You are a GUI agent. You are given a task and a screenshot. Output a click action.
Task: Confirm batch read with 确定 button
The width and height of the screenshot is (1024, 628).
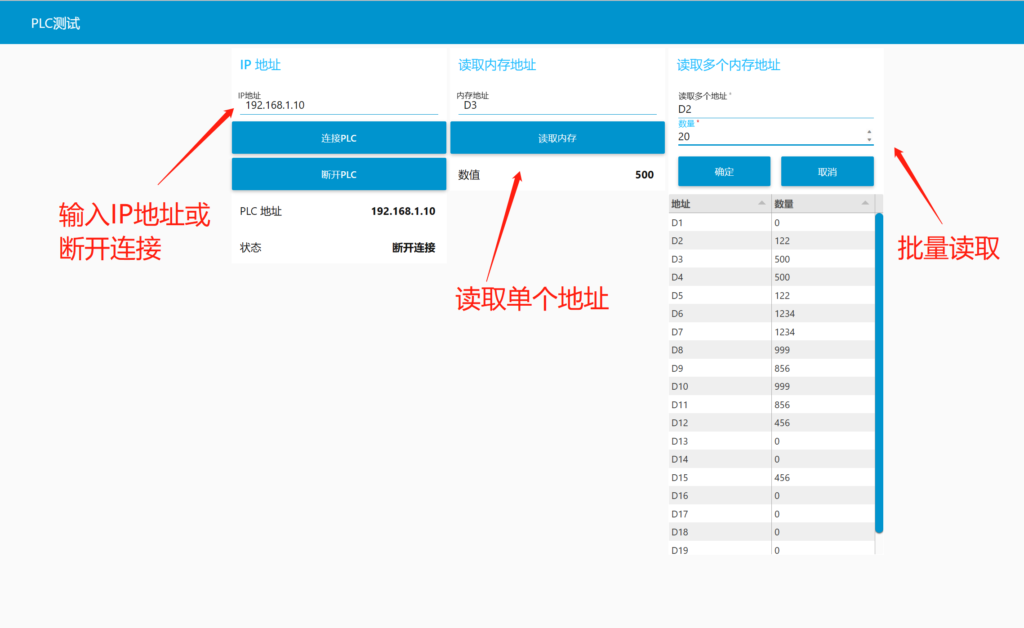point(724,172)
